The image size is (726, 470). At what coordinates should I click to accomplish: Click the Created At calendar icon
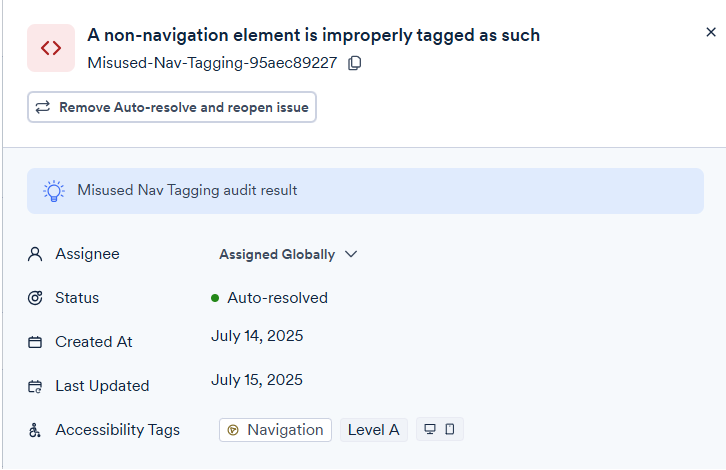point(35,342)
